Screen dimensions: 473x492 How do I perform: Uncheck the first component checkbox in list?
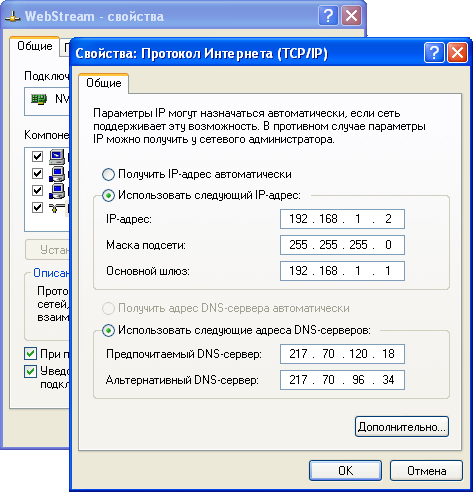click(37, 156)
